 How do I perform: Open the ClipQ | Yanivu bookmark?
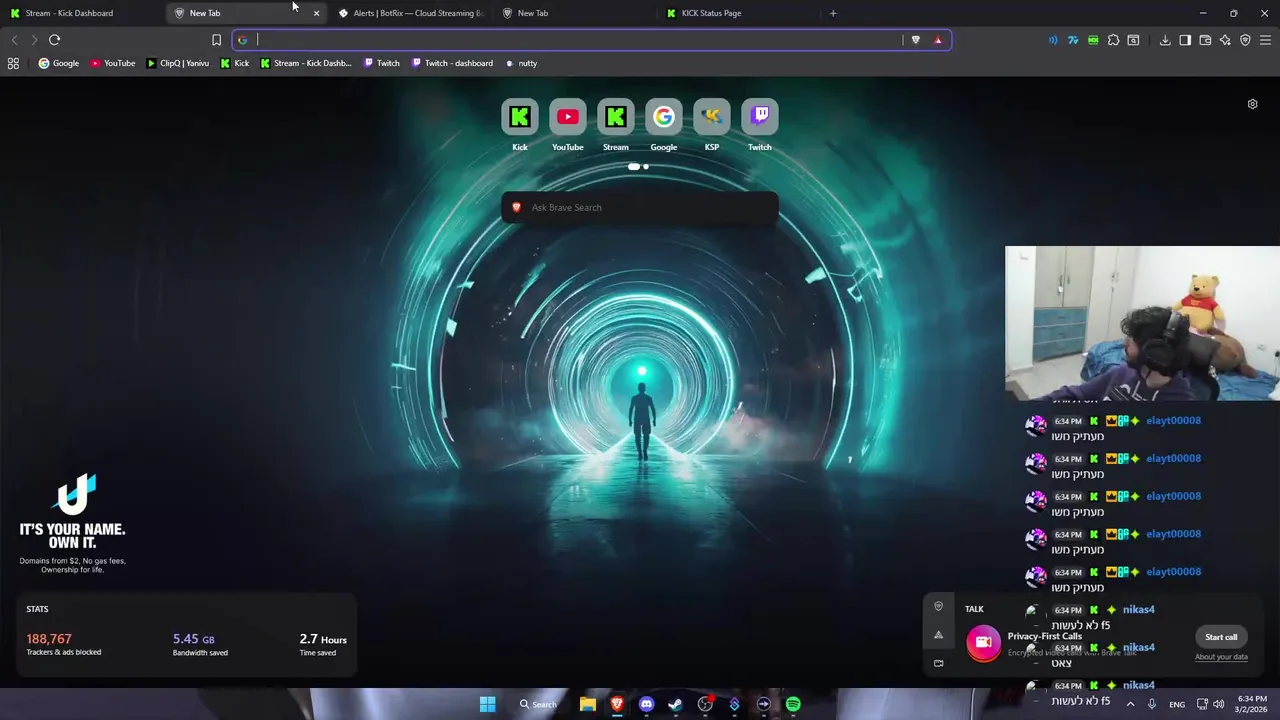(x=177, y=63)
